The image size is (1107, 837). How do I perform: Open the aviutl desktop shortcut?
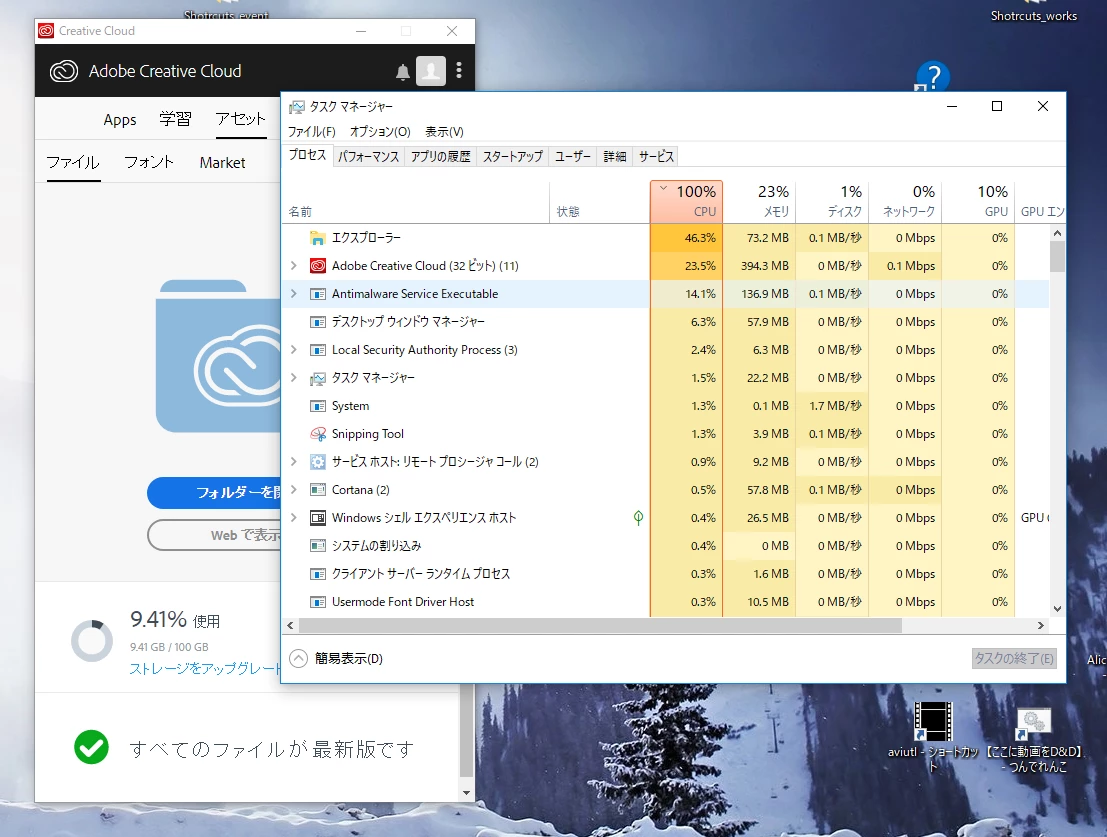pos(933,737)
